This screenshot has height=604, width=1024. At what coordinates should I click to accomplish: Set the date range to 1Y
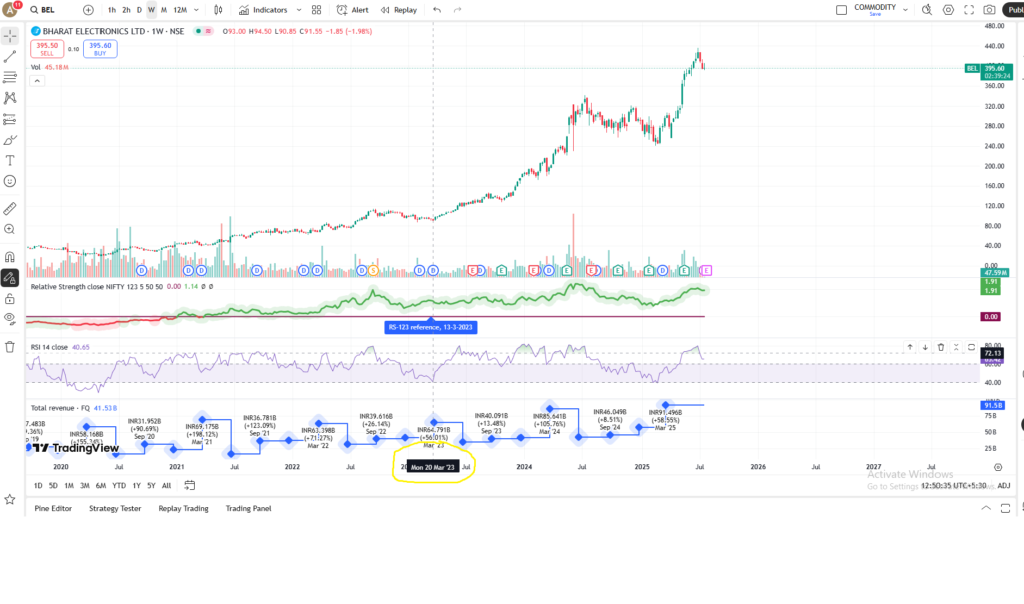(136, 485)
